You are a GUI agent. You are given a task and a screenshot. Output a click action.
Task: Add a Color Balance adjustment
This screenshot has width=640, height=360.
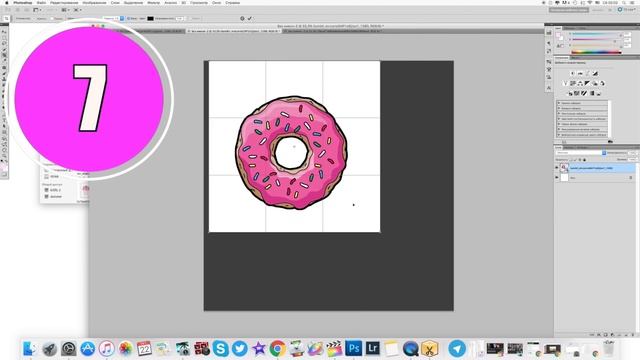pyautogui.click(x=580, y=83)
